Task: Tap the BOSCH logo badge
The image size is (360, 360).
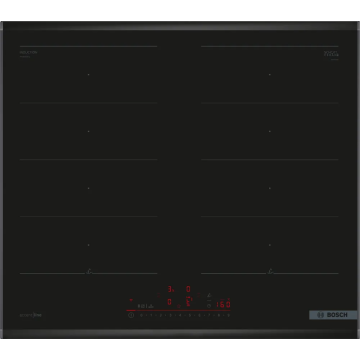Action: pyautogui.click(x=333, y=315)
